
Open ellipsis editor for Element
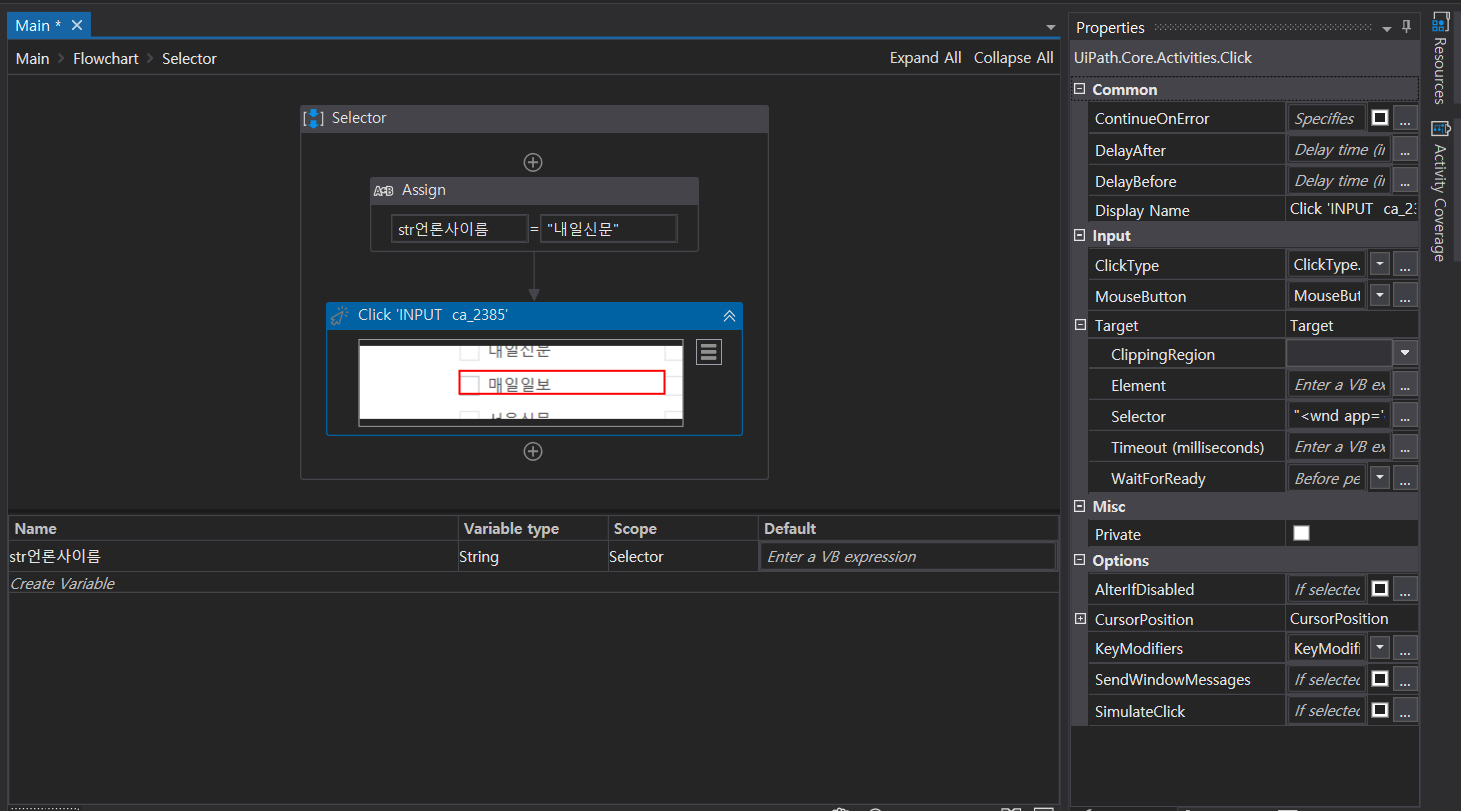pos(1405,384)
